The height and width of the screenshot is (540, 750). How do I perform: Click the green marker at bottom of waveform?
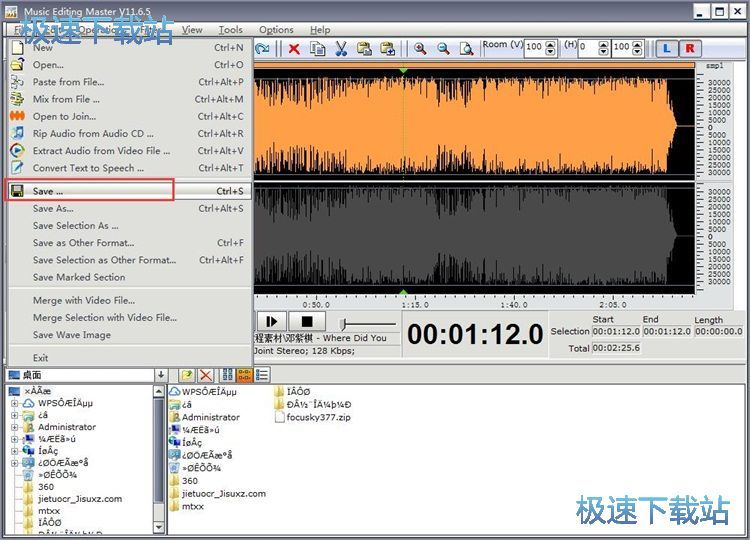click(403, 291)
